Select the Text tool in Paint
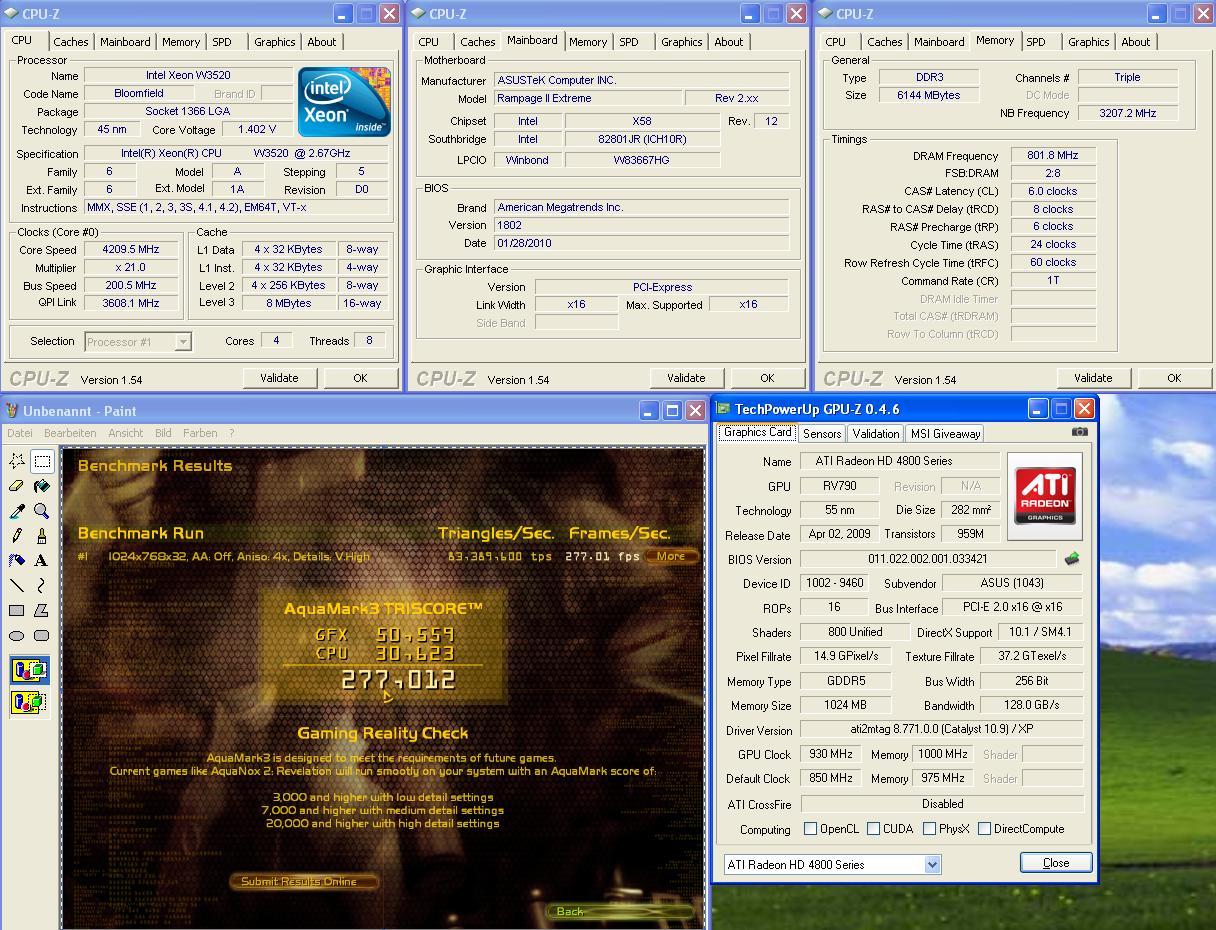 pos(42,561)
